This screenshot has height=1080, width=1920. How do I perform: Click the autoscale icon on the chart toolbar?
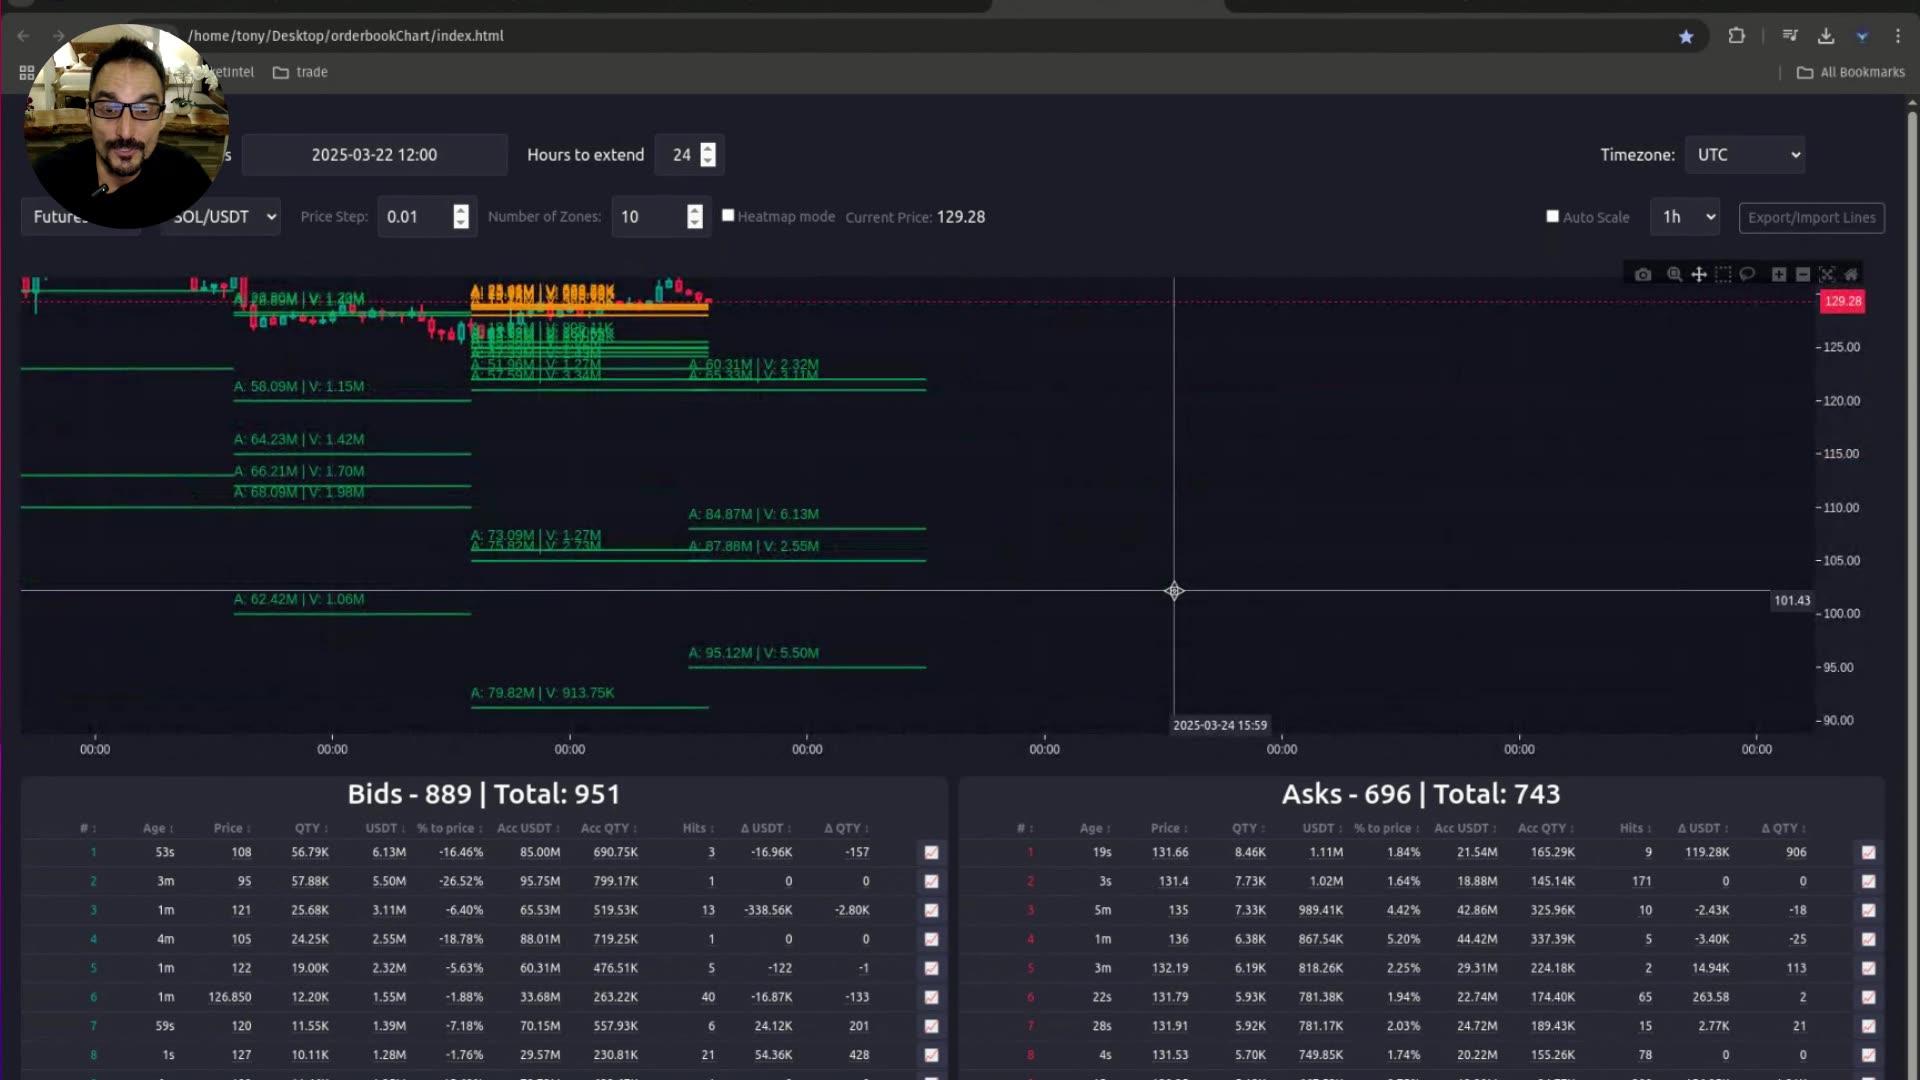1826,274
